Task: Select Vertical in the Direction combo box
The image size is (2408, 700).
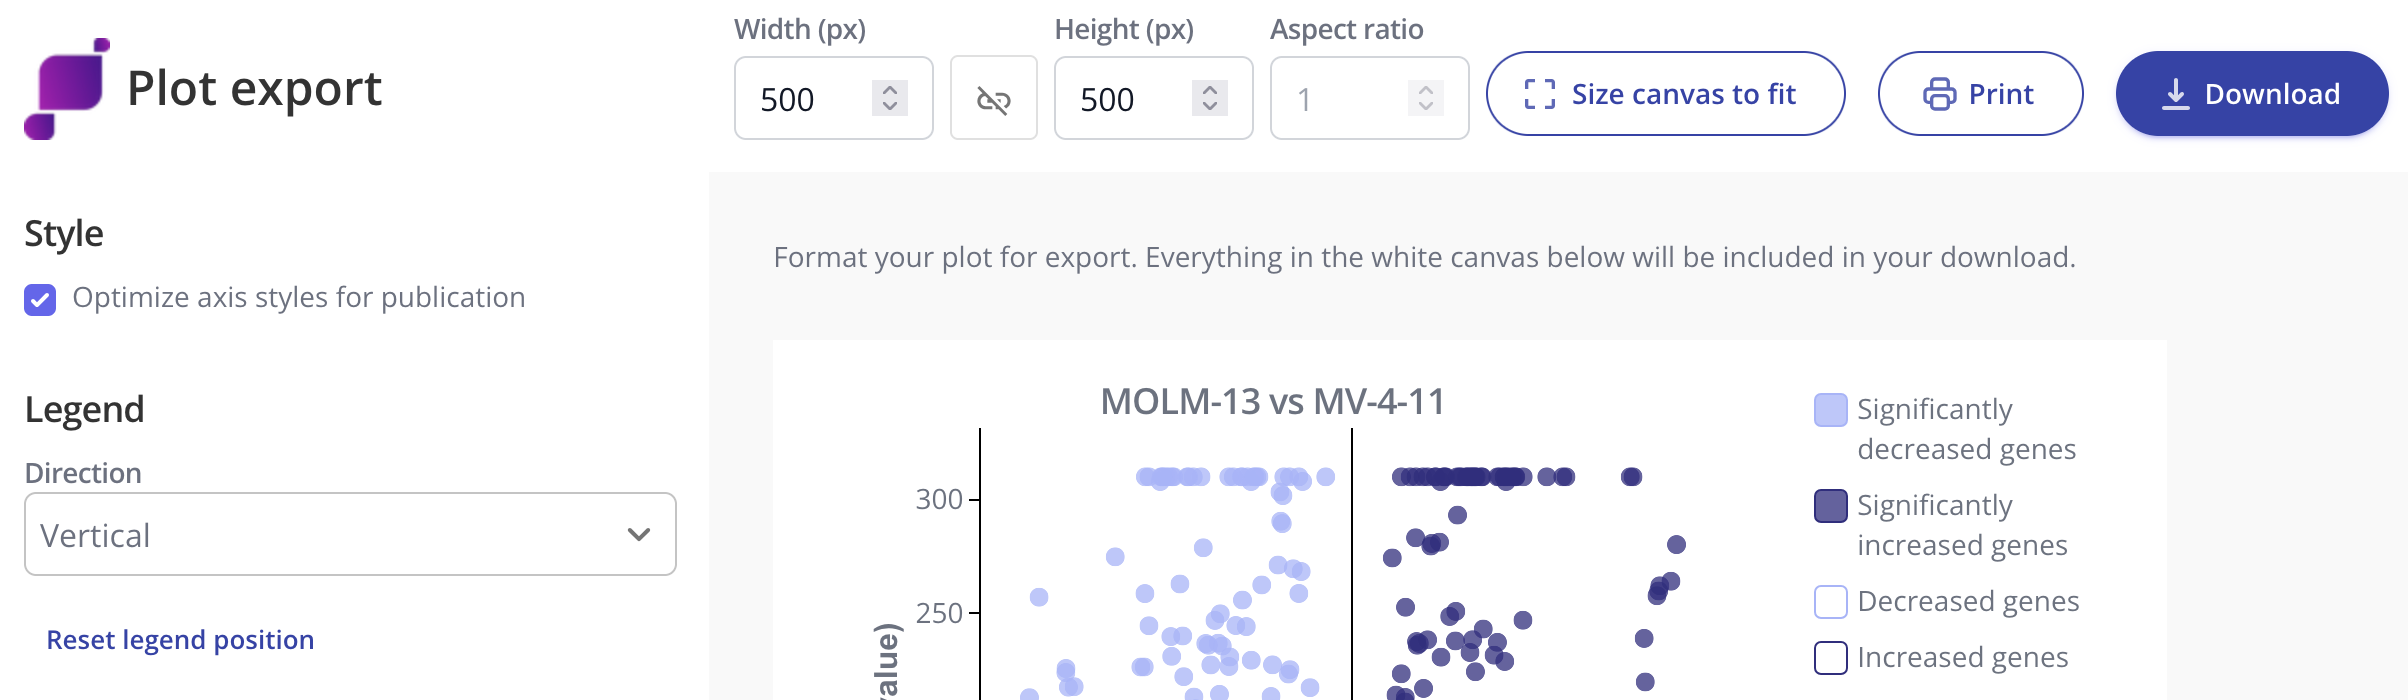Action: point(350,535)
